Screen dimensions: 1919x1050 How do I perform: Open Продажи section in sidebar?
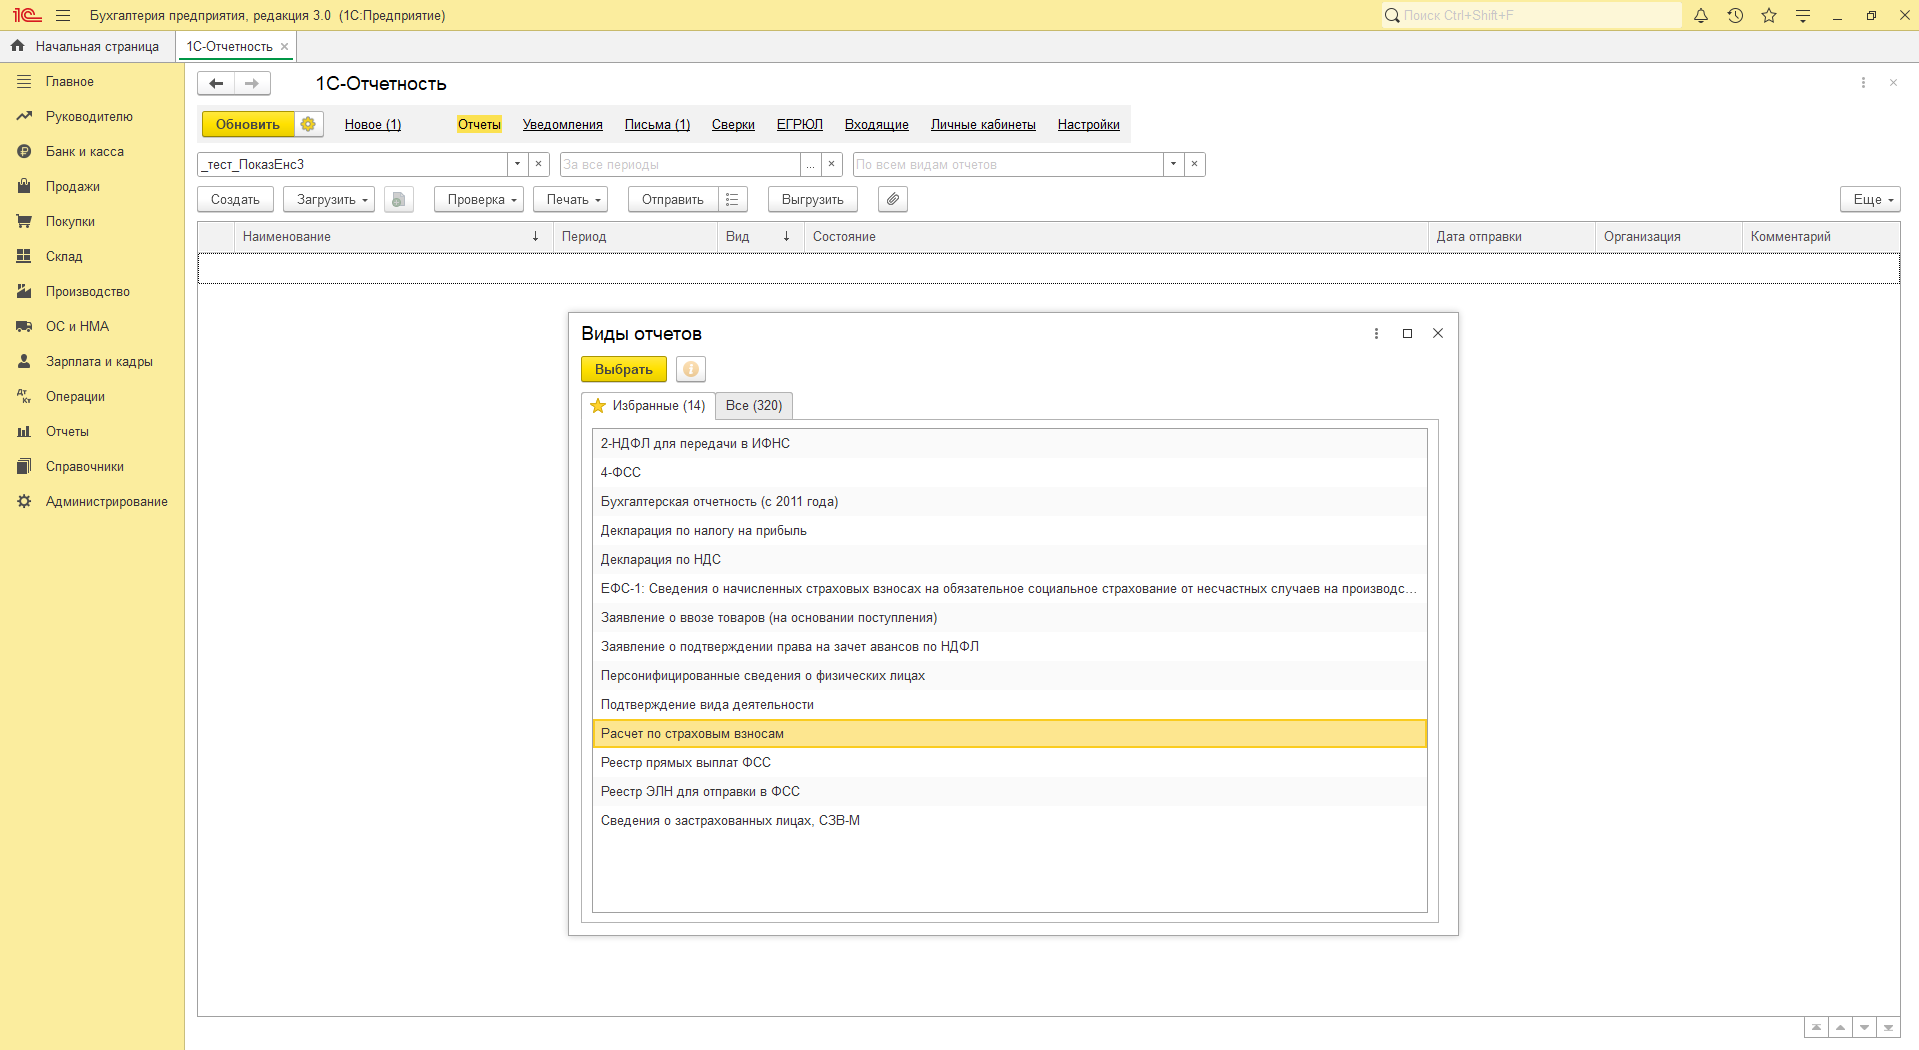(72, 186)
